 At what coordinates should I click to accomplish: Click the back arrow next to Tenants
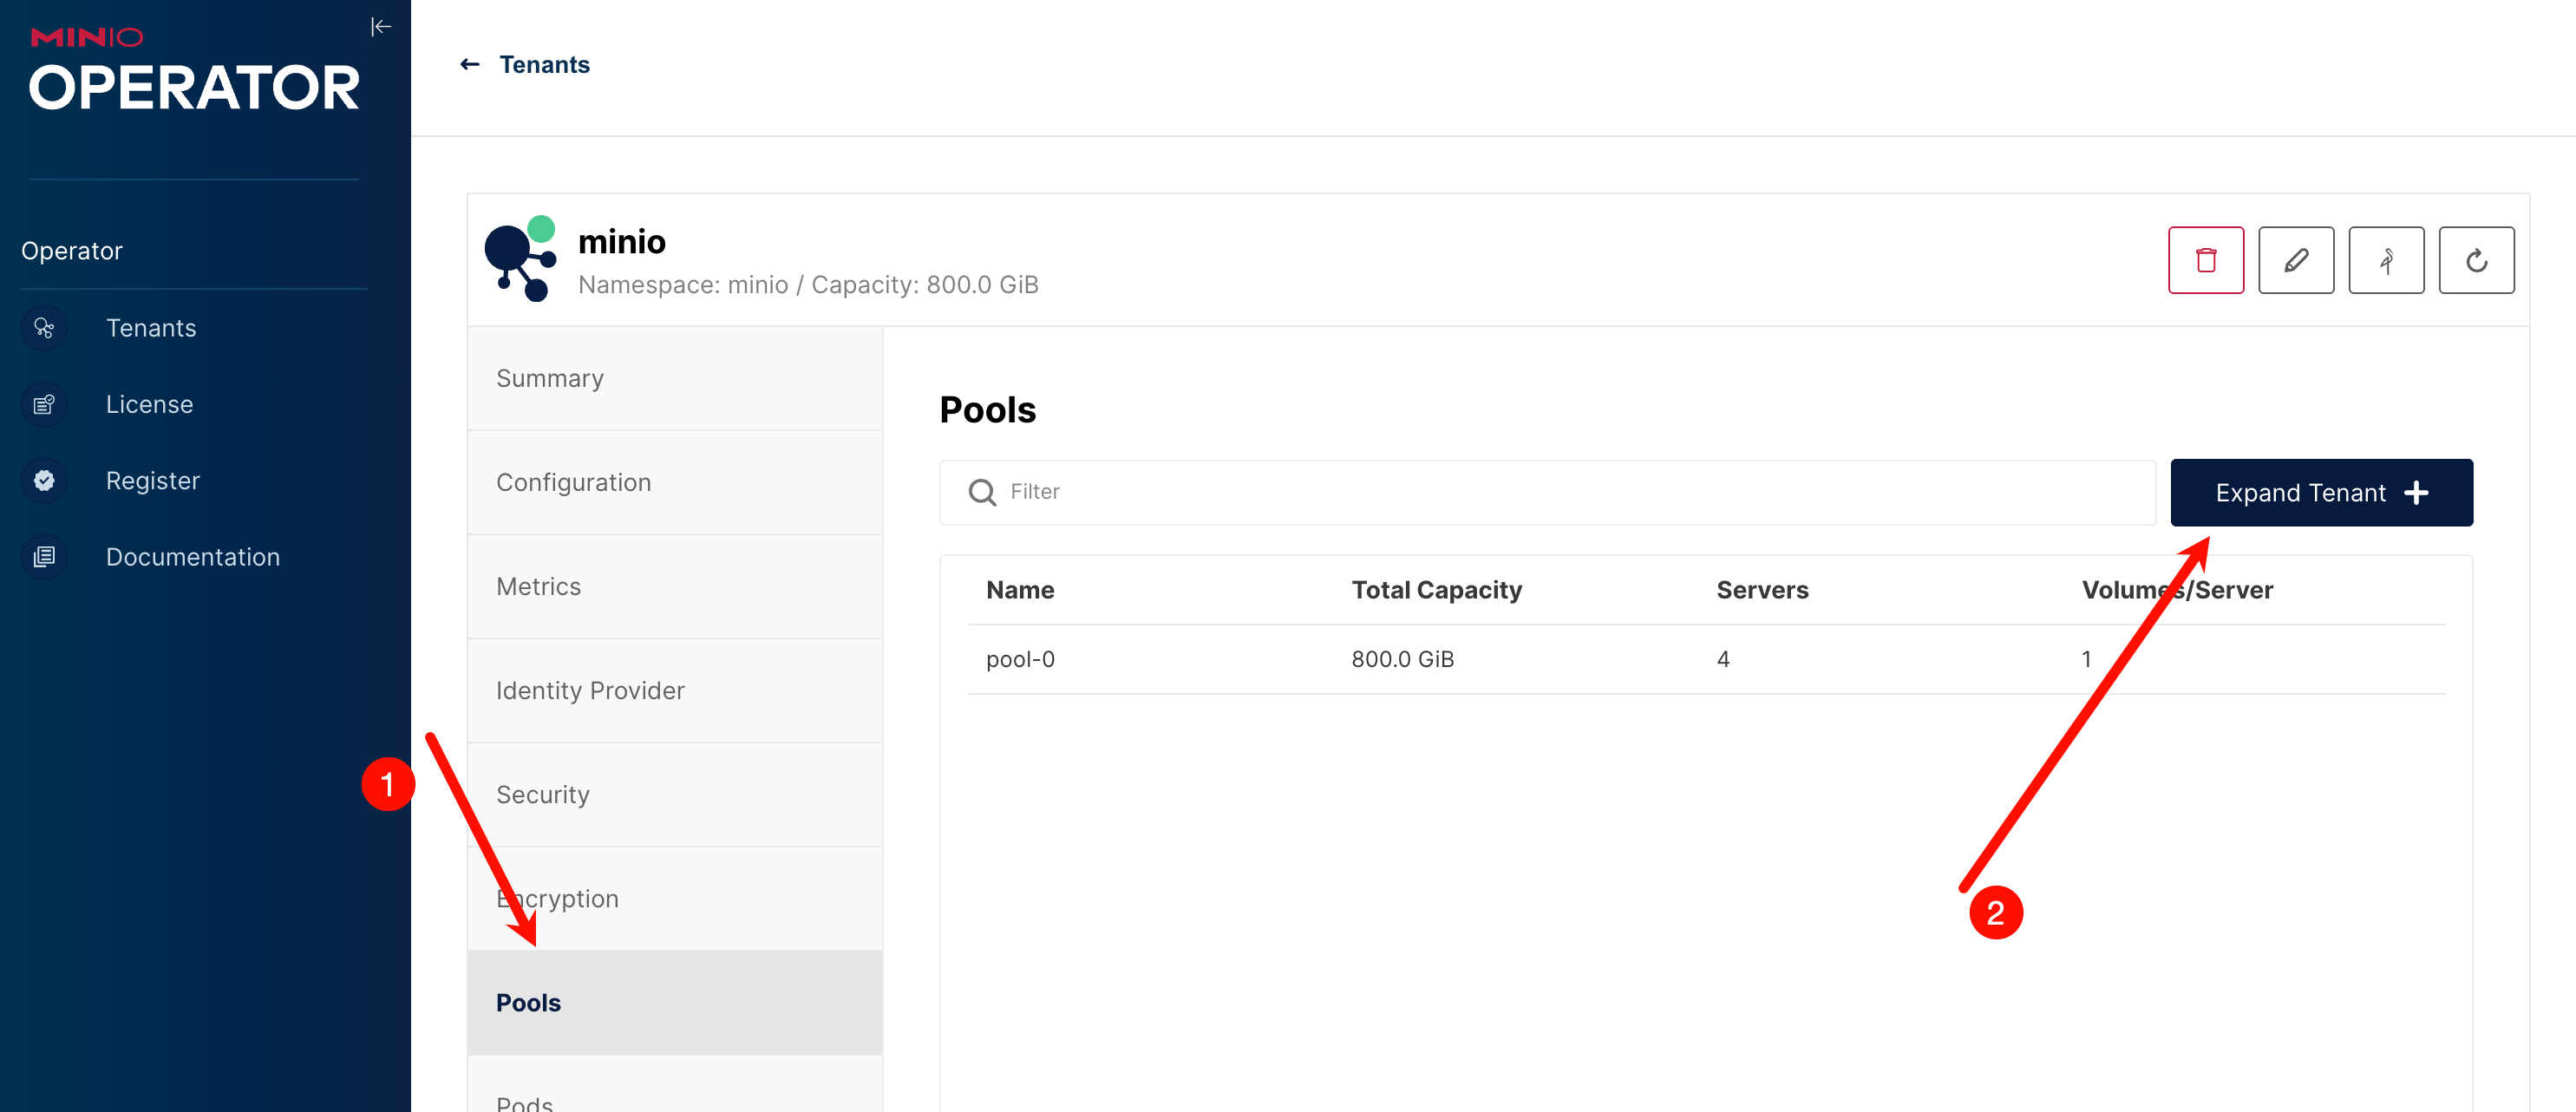pyautogui.click(x=469, y=65)
